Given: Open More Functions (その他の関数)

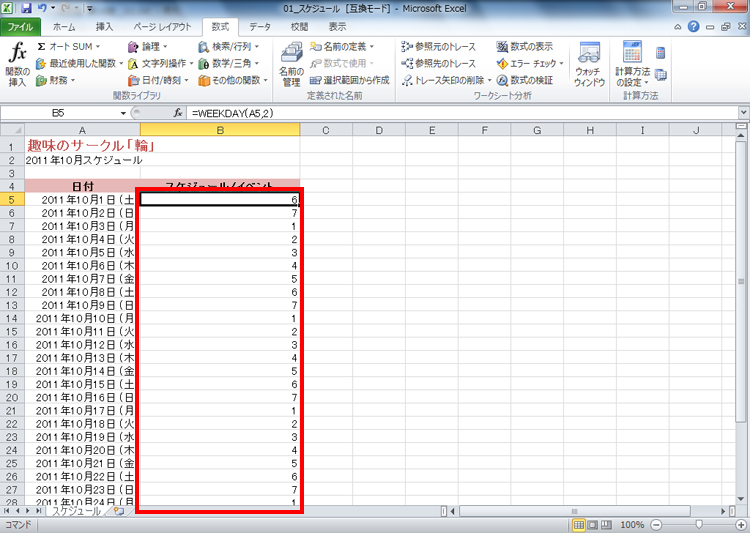Looking at the screenshot, I should pyautogui.click(x=233, y=80).
